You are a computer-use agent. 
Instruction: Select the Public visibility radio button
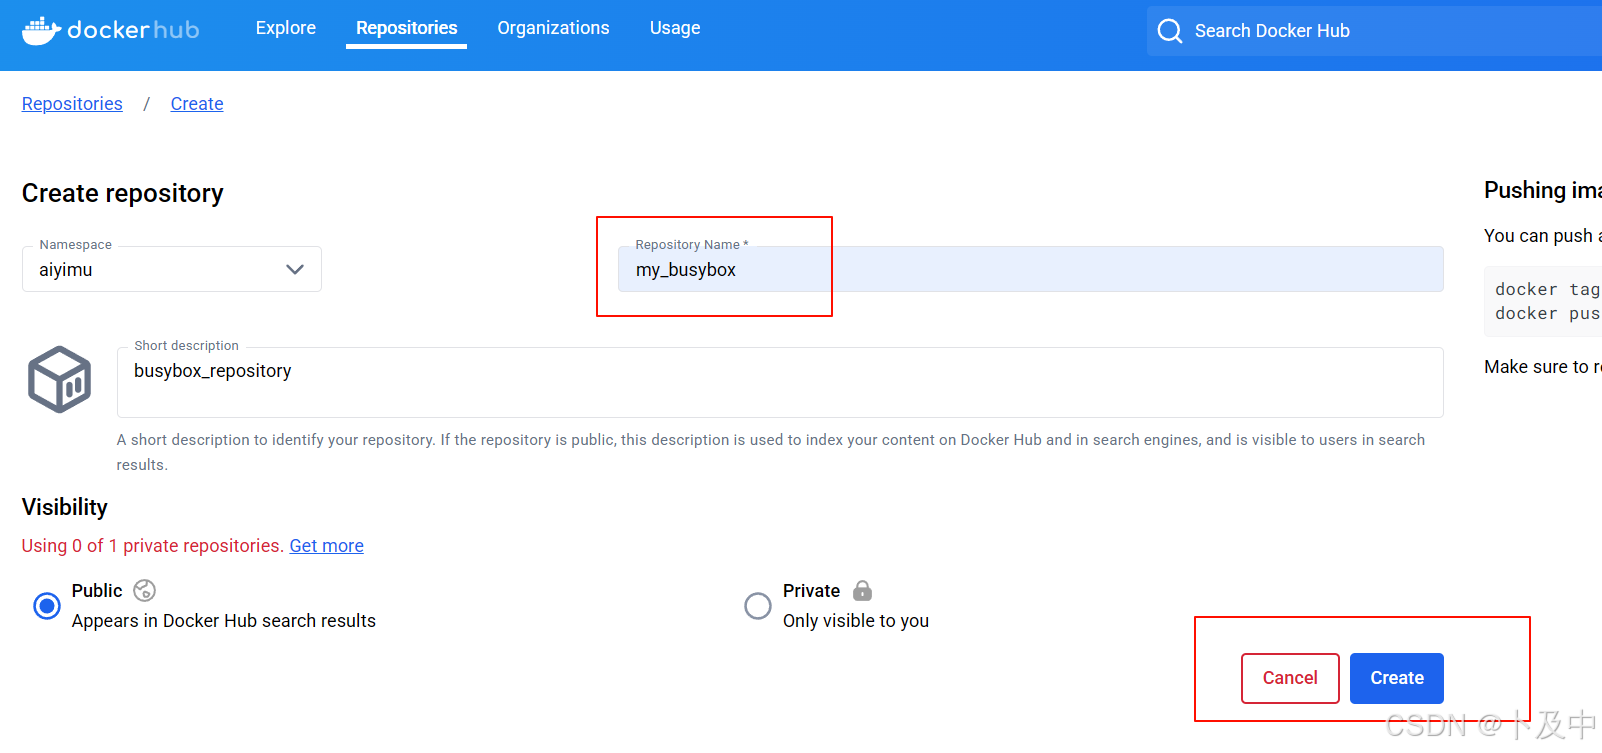tap(47, 606)
